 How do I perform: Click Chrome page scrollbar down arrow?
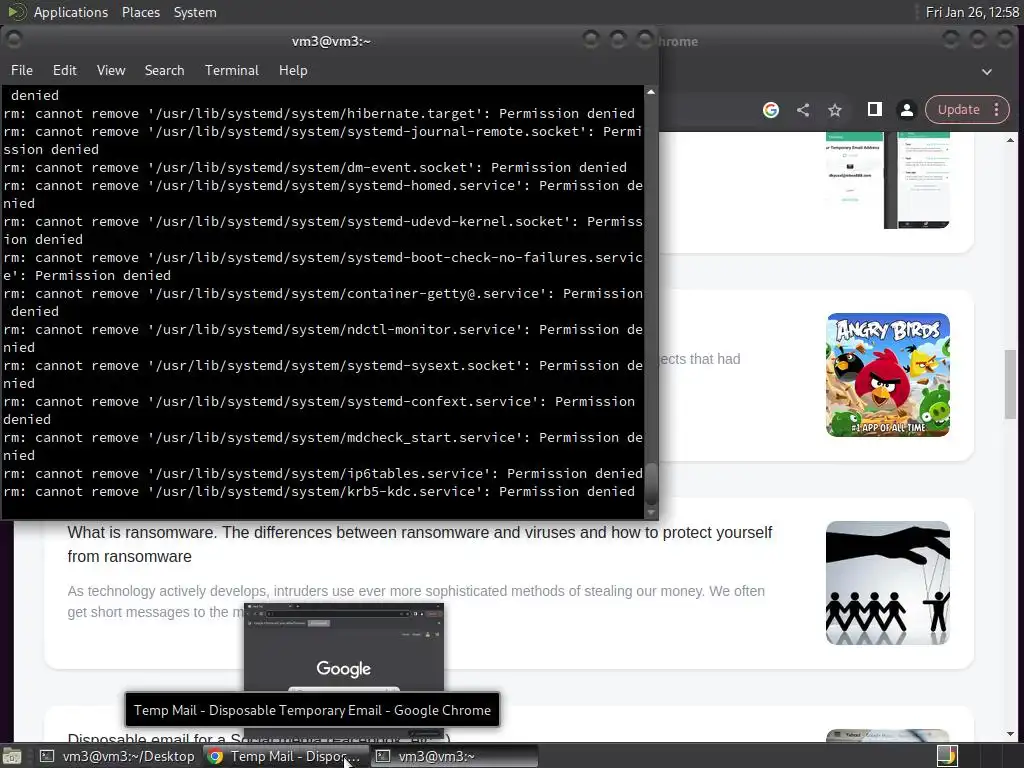[x=1010, y=734]
